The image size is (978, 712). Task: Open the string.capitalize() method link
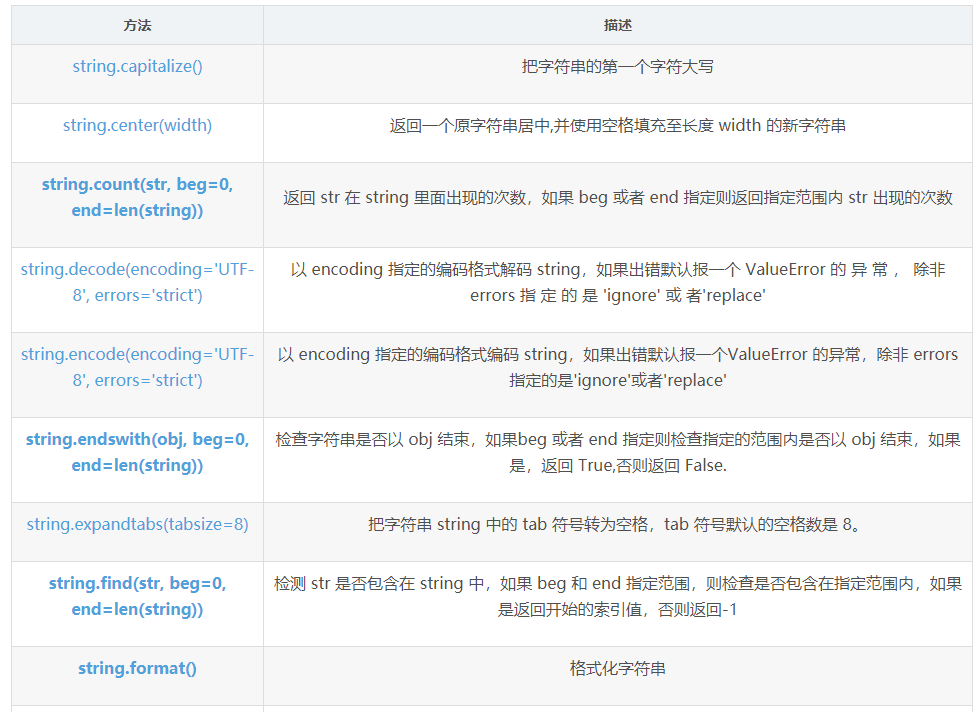coord(137,66)
